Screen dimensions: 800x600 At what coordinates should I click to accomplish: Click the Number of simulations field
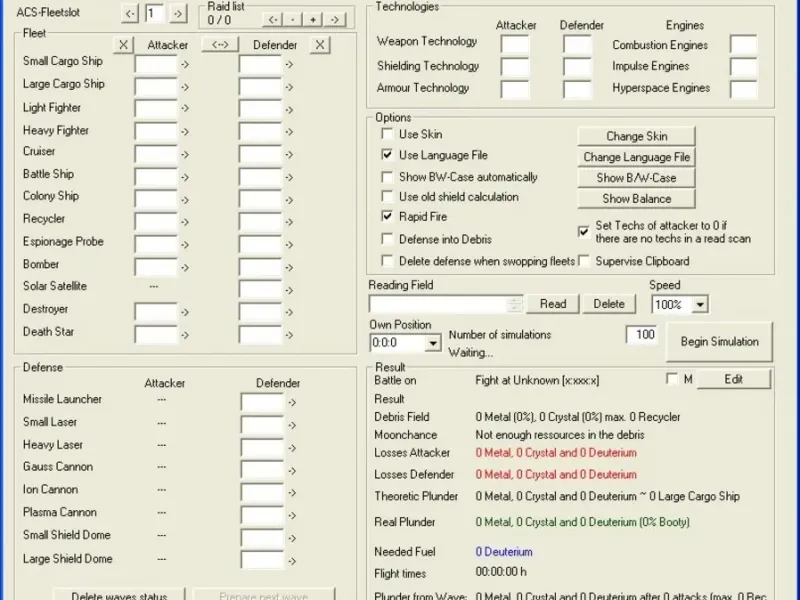(641, 335)
